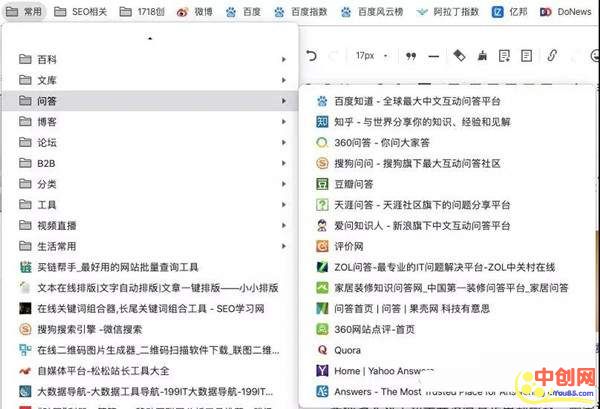Insert hyperlink using the chain icon
600x409 pixels.
pos(550,56)
